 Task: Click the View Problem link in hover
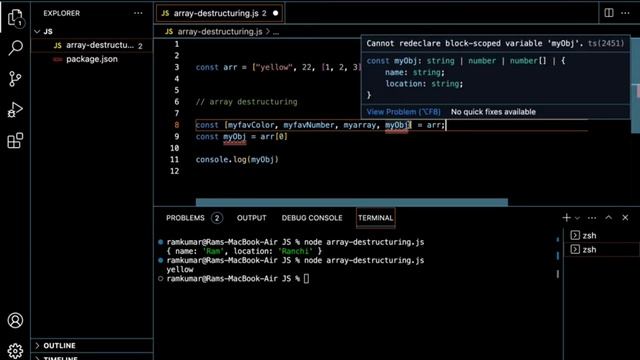coord(403,112)
